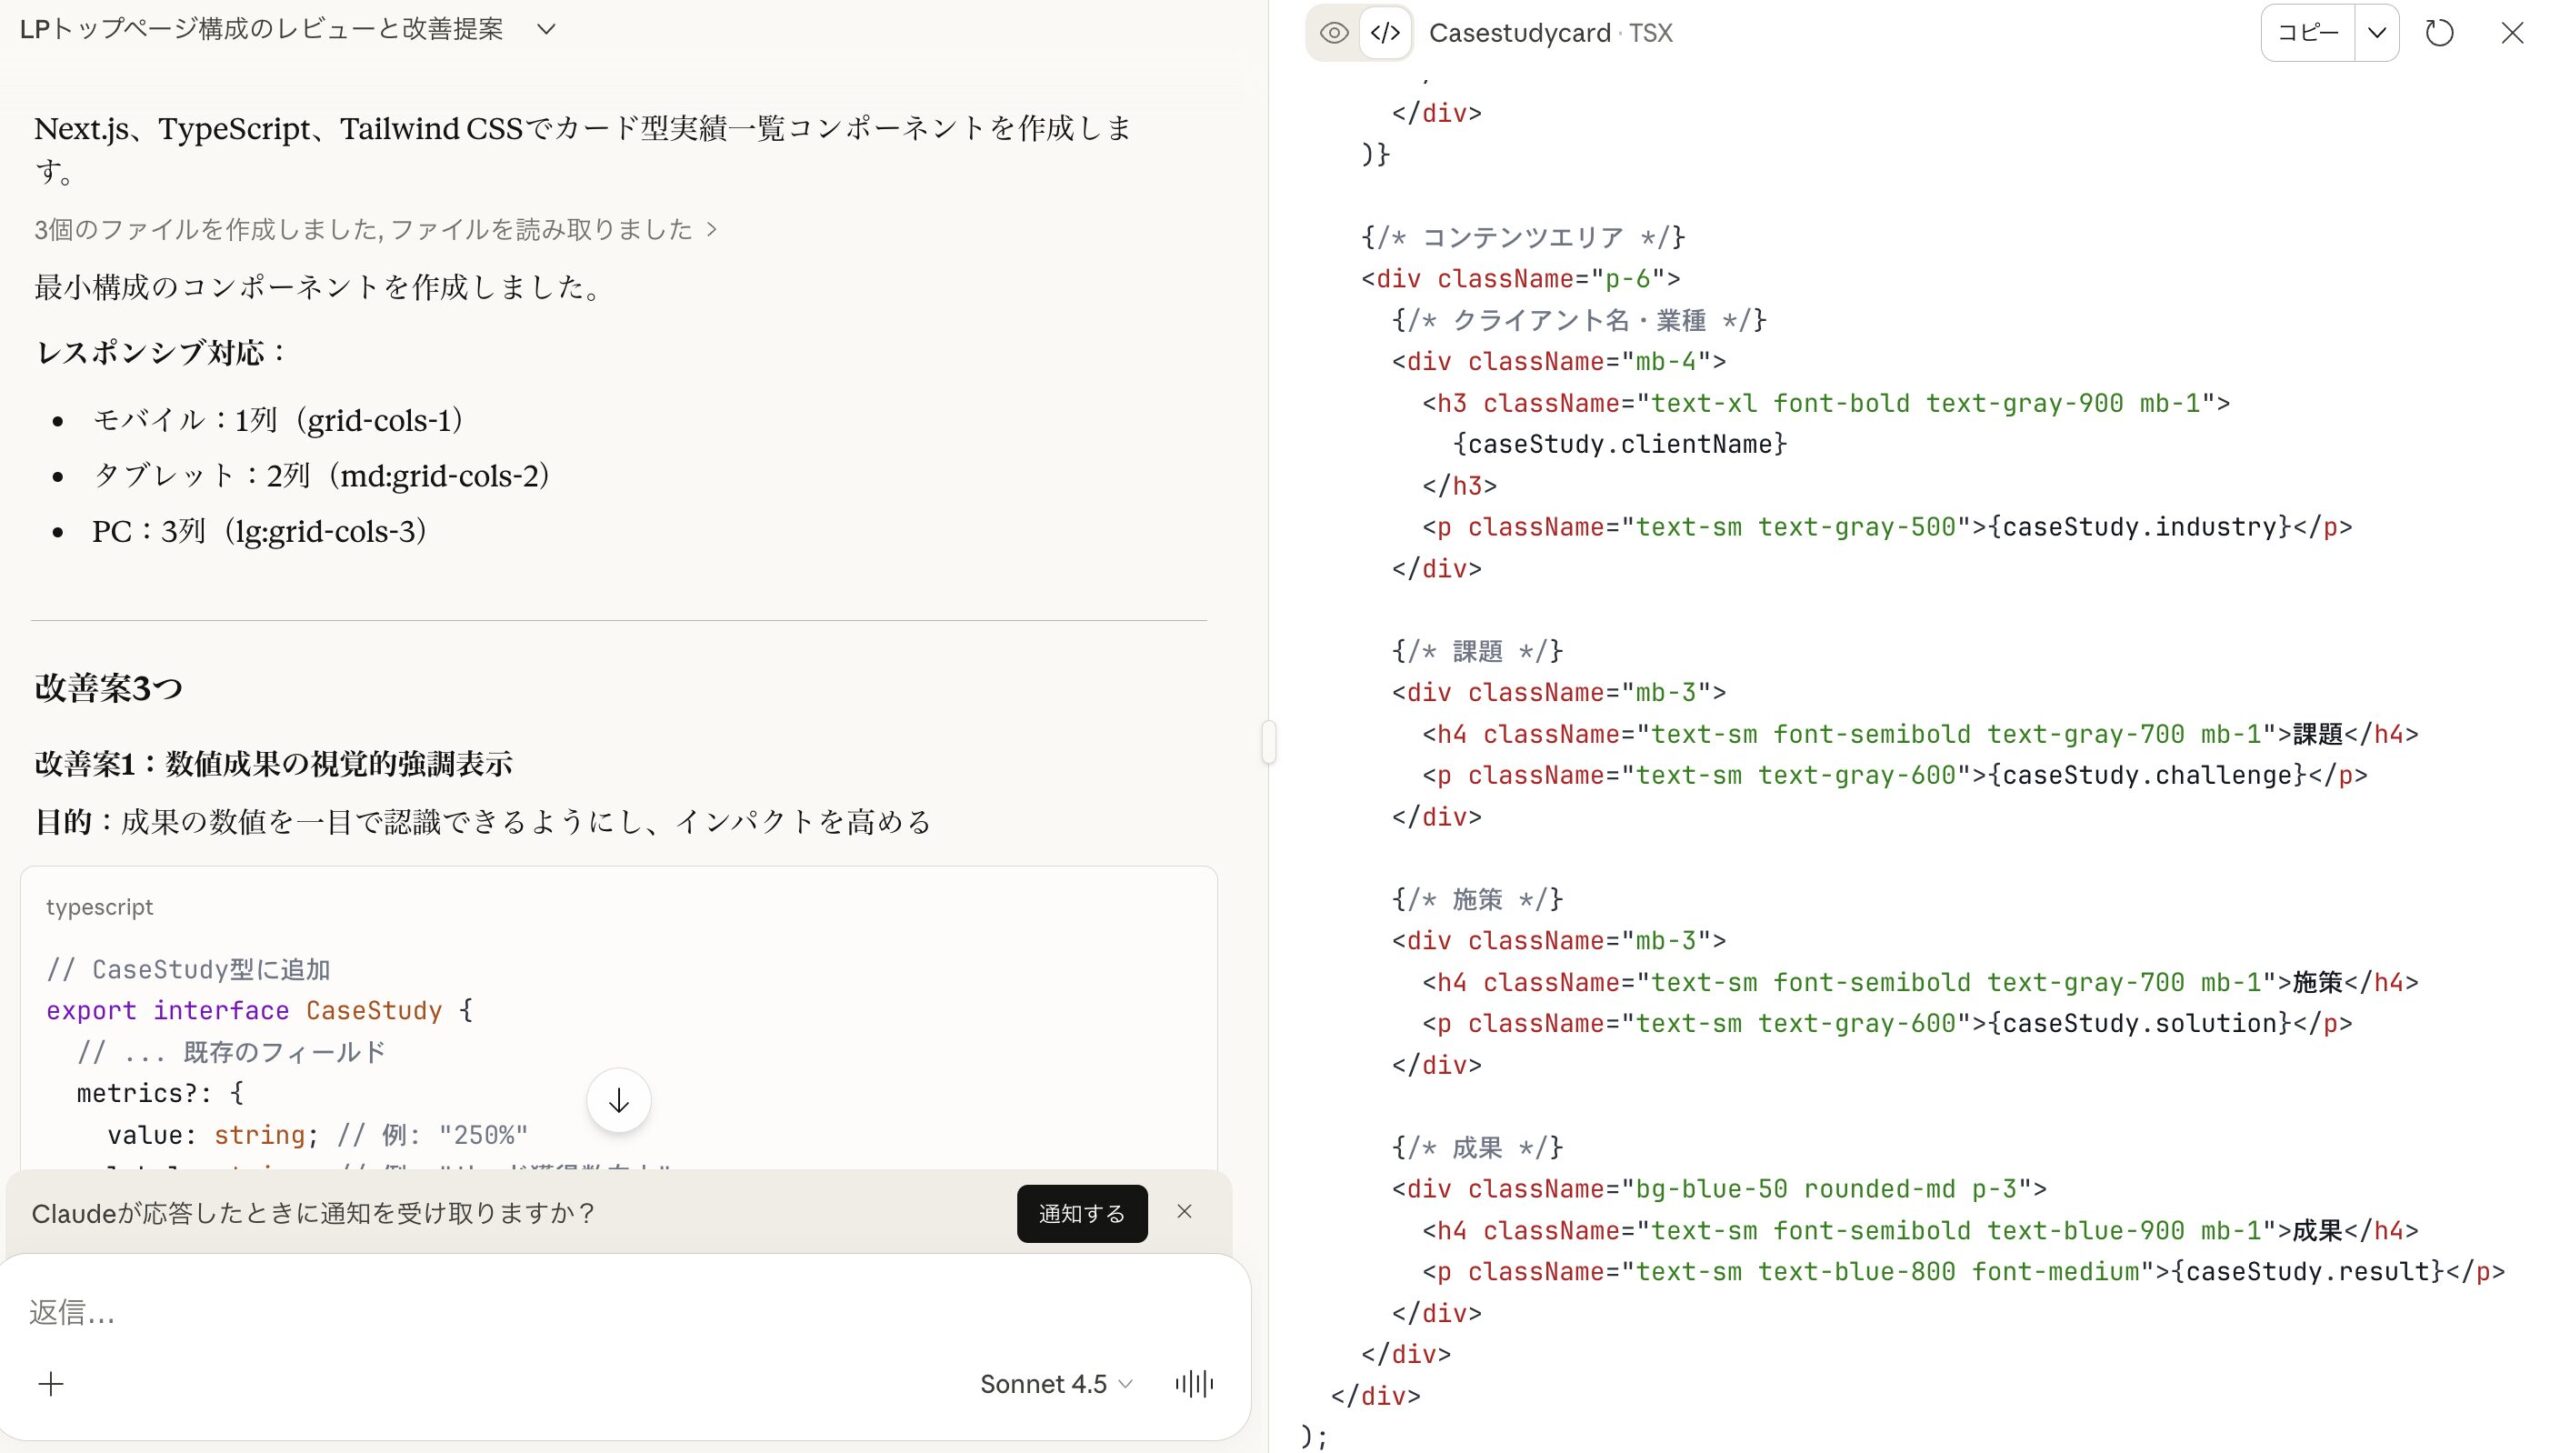
Task: Switch to the code view toggle
Action: click(1385, 33)
